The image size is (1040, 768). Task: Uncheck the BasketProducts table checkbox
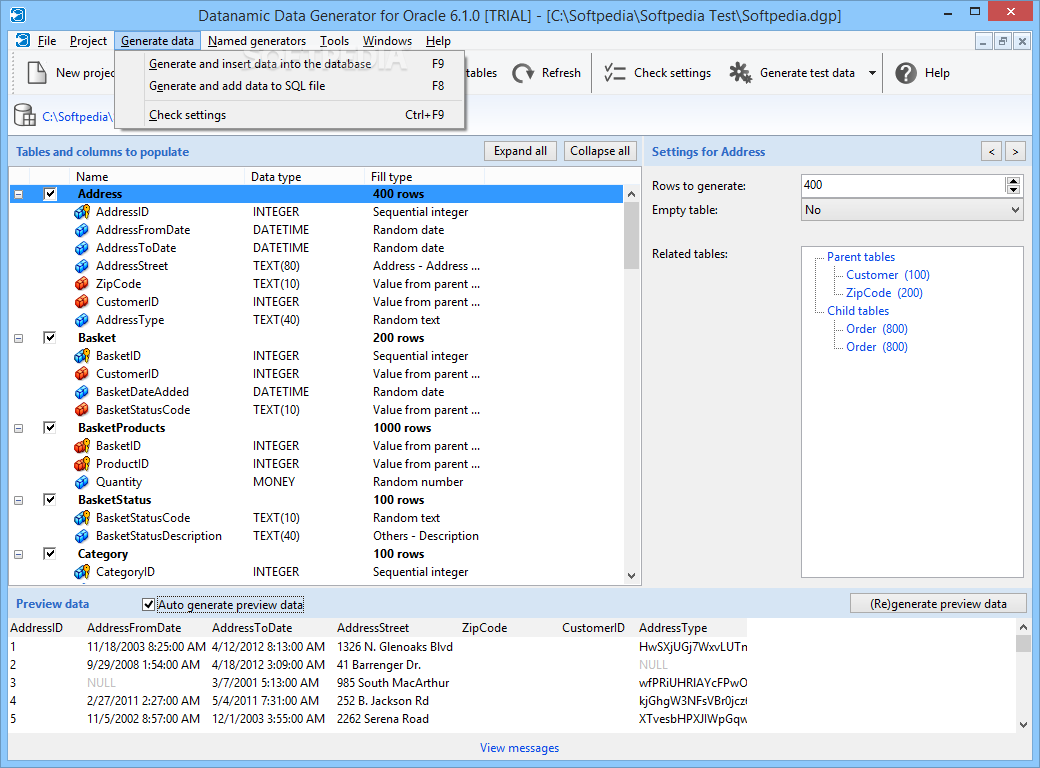pyautogui.click(x=50, y=428)
